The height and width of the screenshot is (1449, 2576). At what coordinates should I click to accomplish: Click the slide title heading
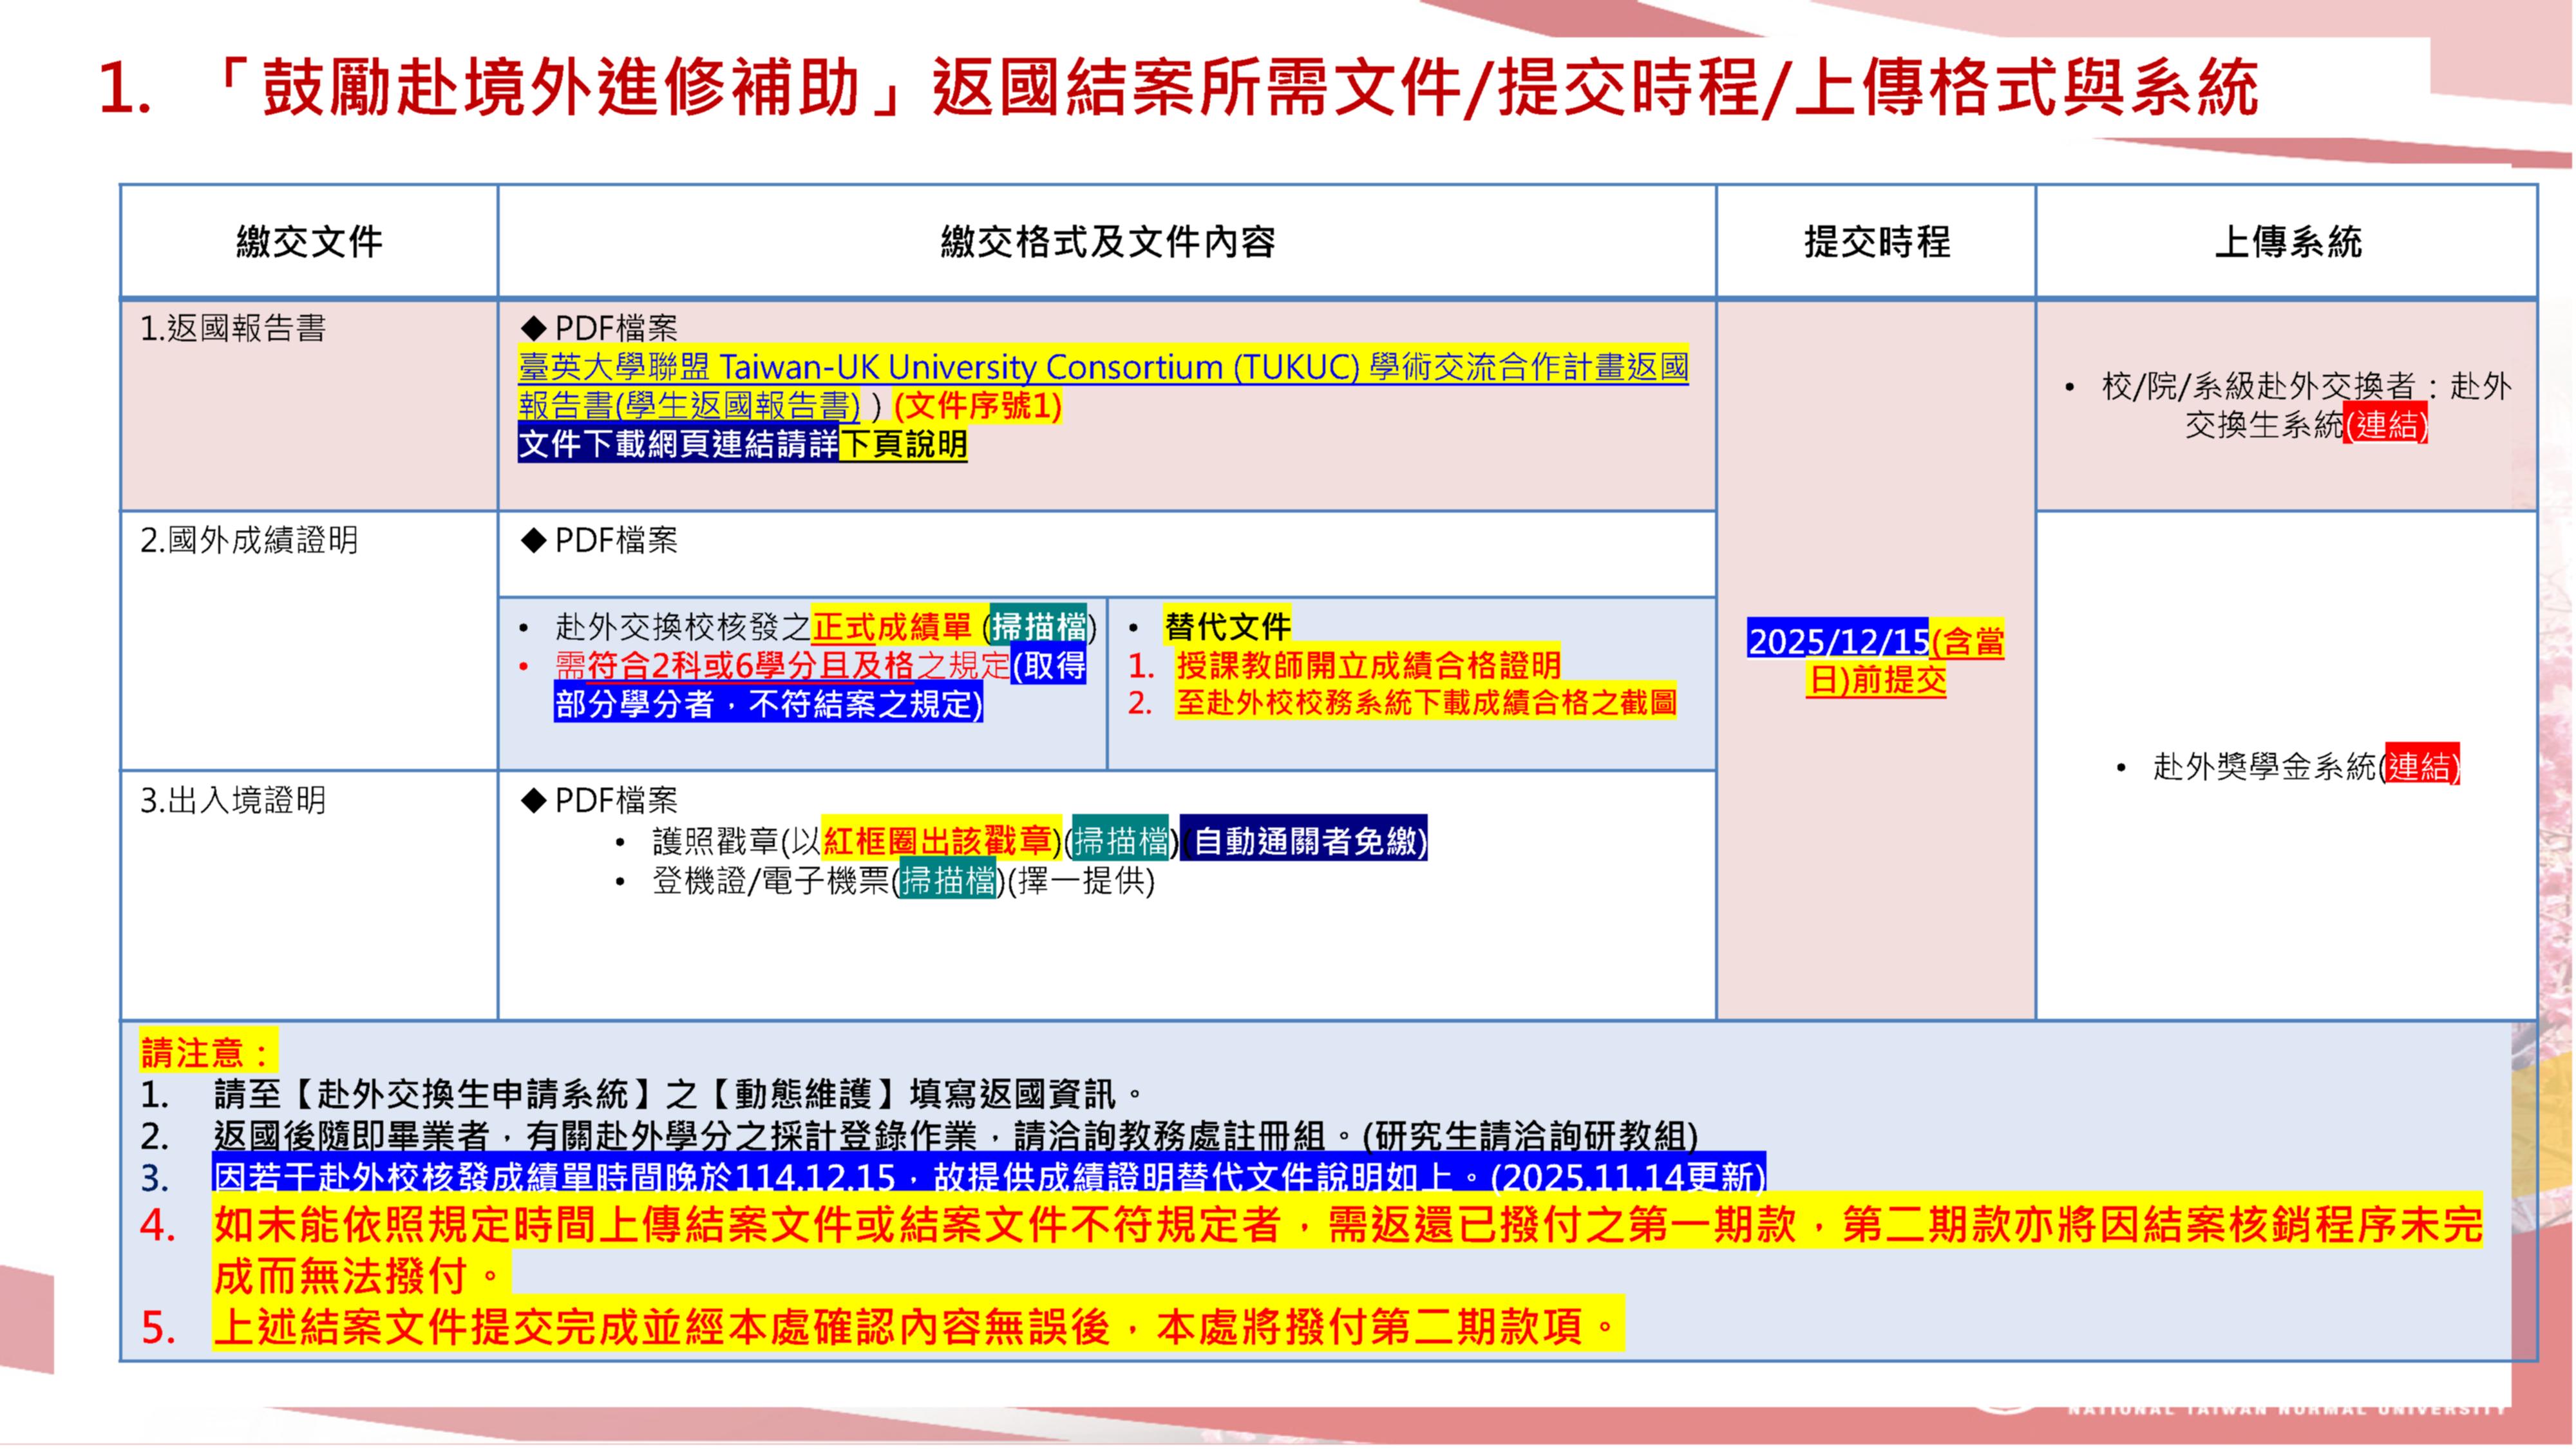1180,88
